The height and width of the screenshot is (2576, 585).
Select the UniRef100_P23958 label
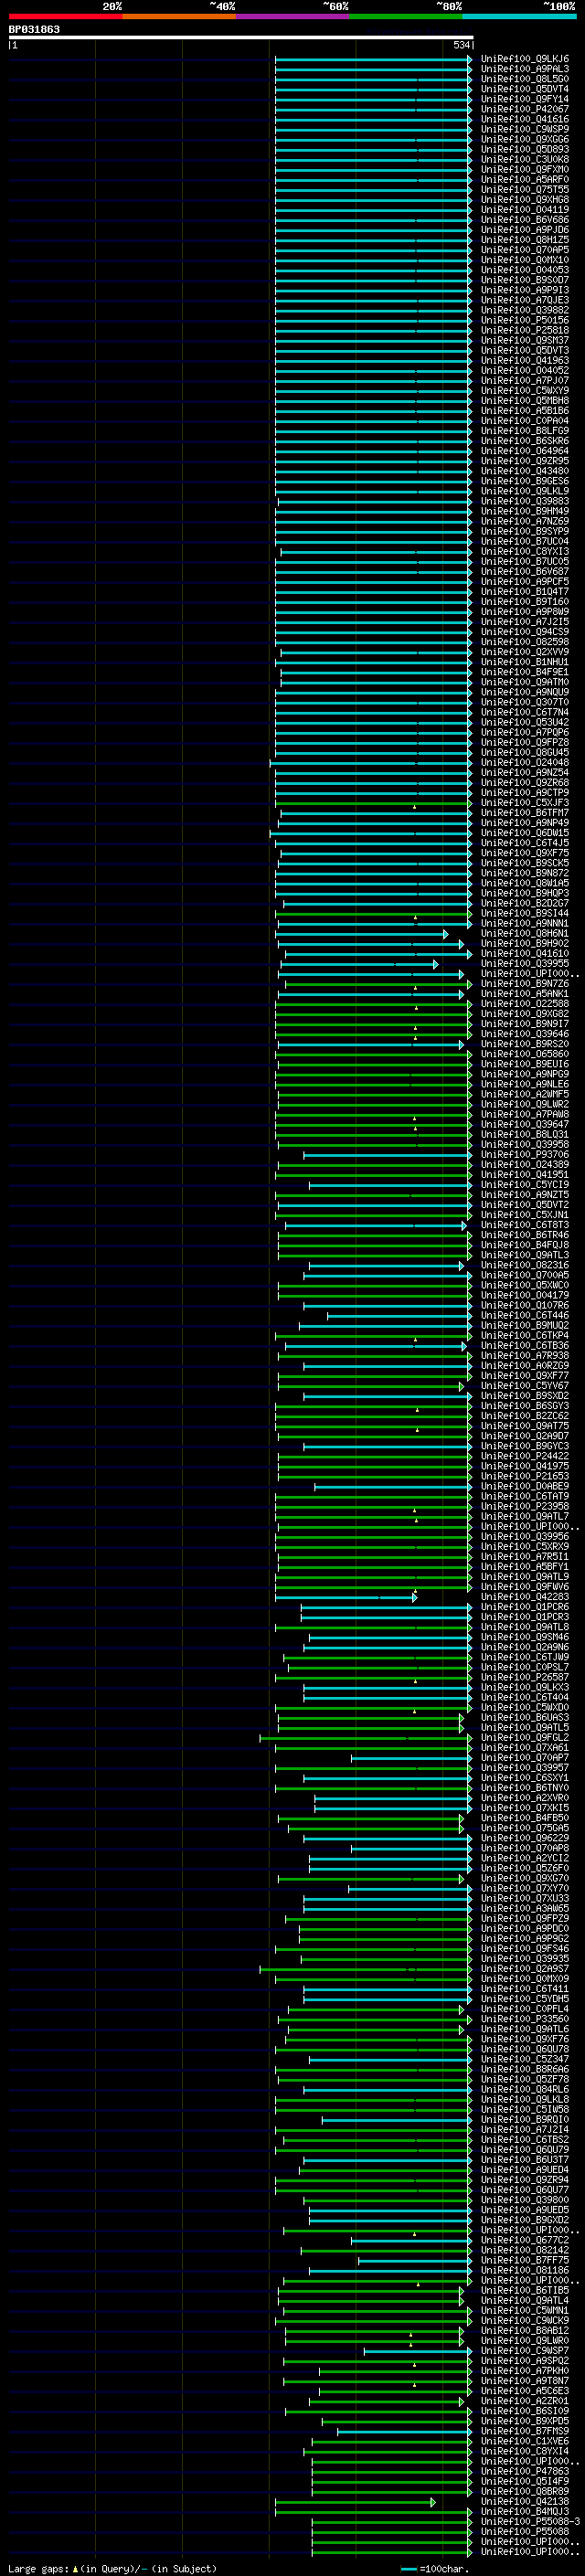[x=525, y=1507]
